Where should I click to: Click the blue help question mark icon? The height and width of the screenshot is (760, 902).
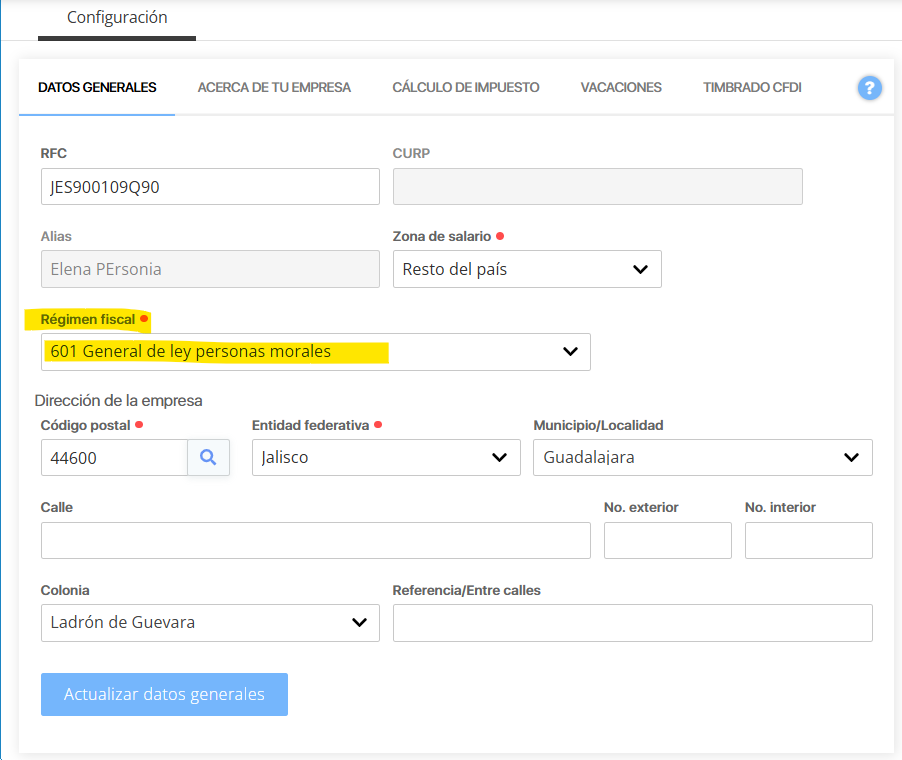click(869, 88)
